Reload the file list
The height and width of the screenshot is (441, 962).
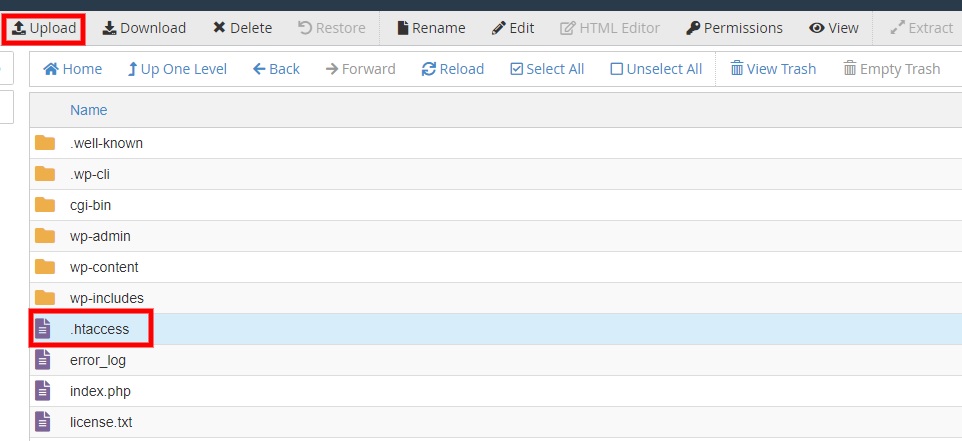(453, 69)
